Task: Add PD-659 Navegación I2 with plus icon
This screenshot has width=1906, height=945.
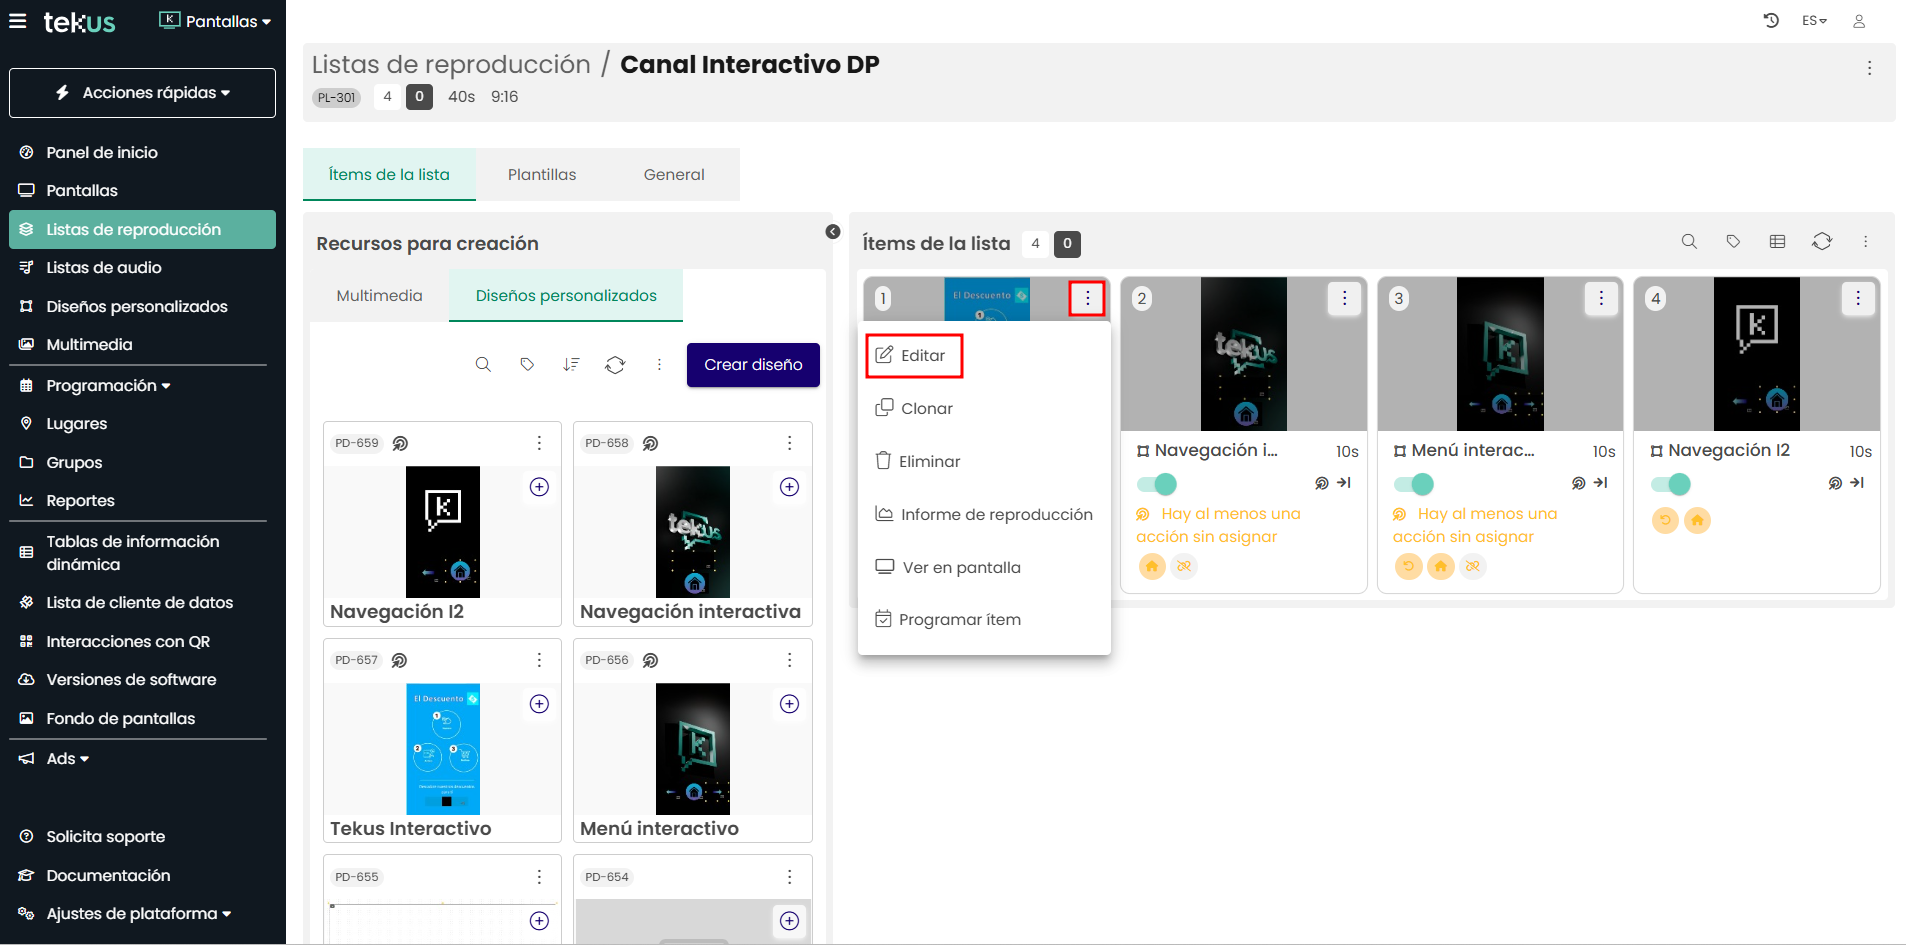Action: 539,487
